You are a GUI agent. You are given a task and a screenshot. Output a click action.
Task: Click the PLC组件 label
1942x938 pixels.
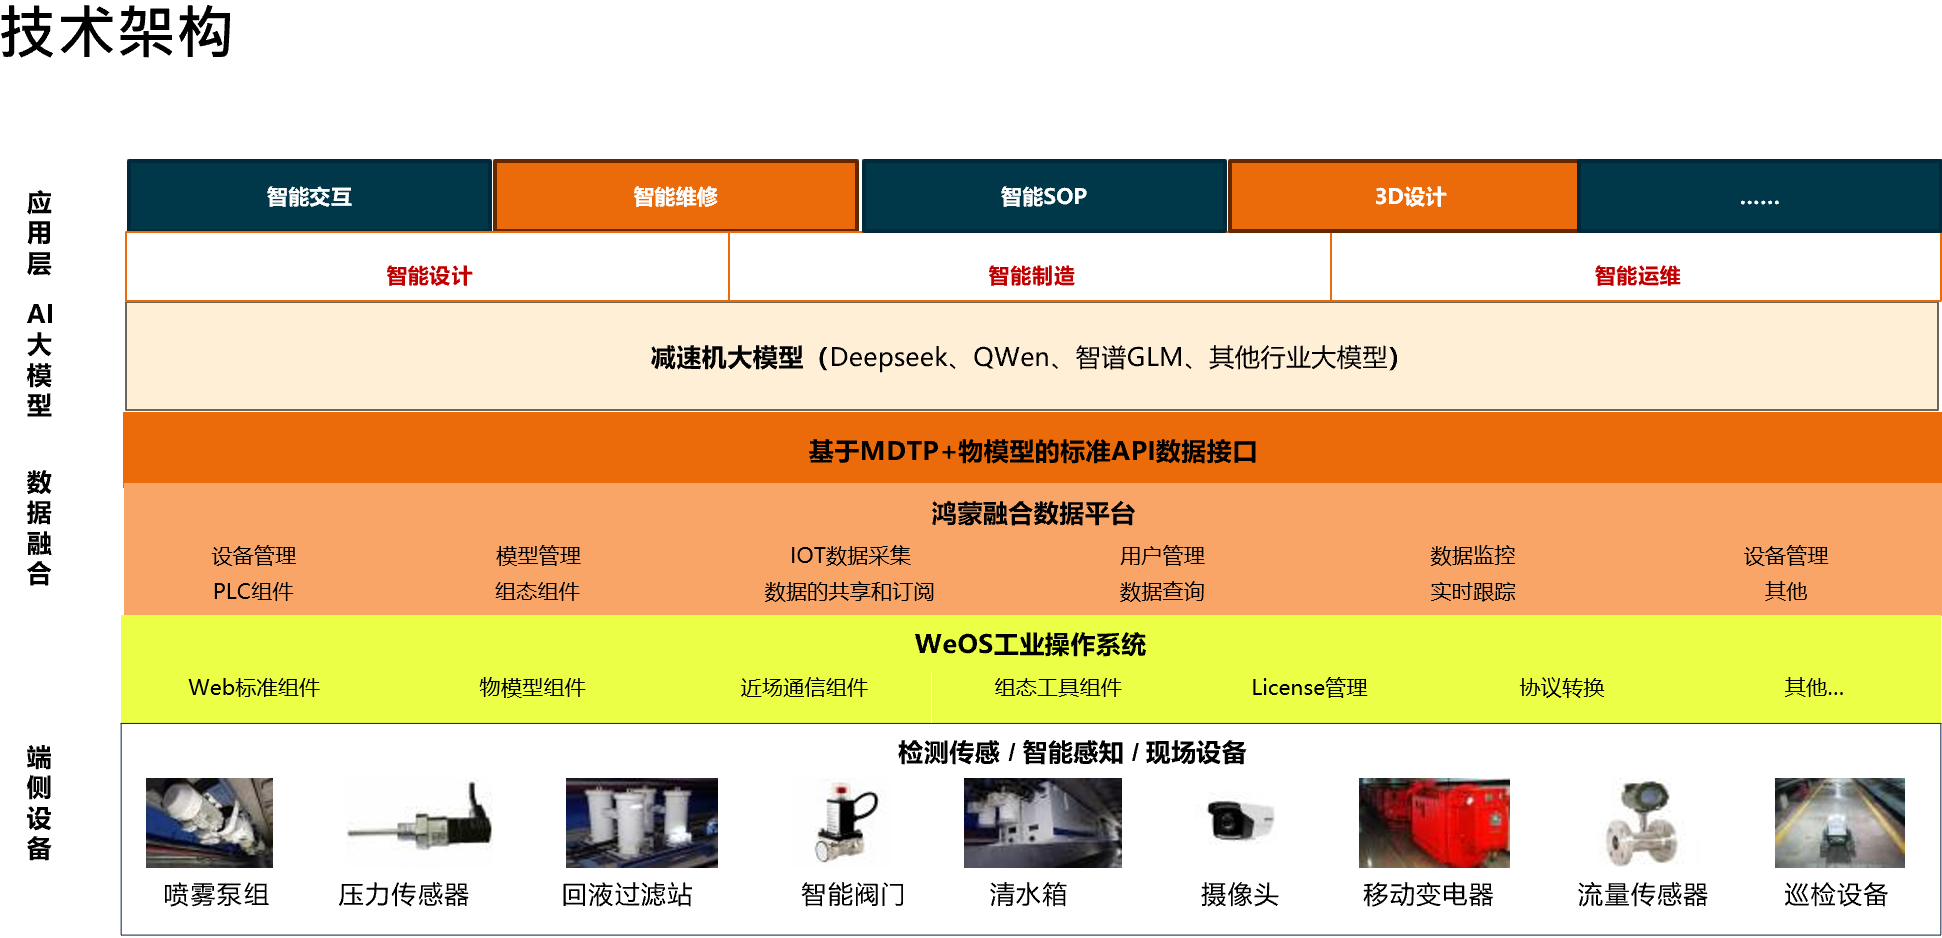coord(253,592)
